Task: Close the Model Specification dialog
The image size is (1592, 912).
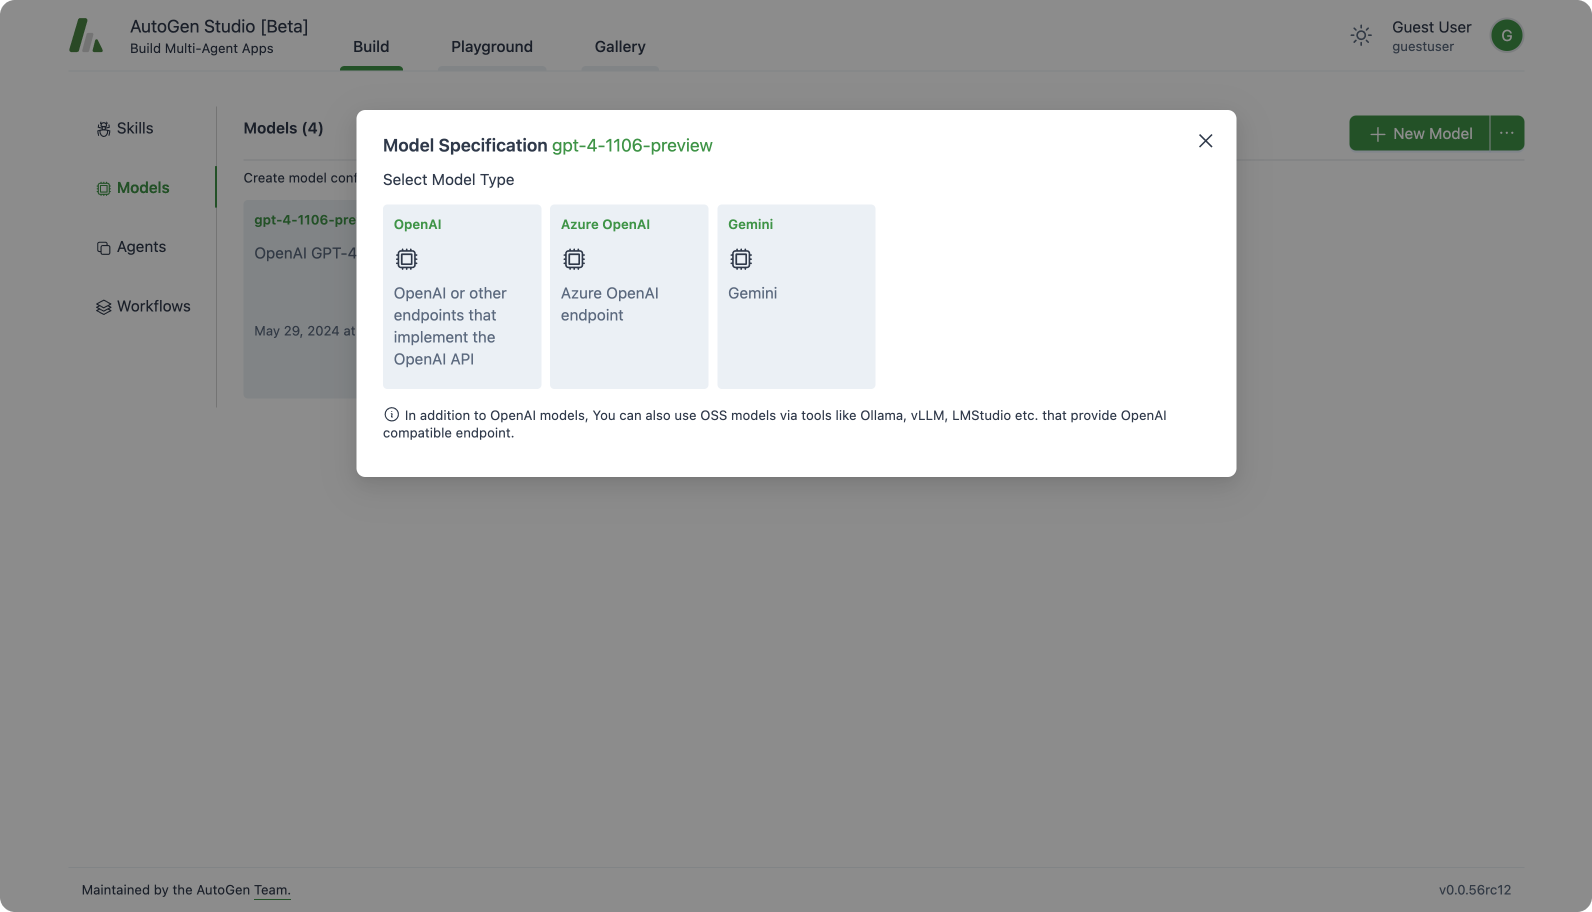Action: [x=1205, y=141]
